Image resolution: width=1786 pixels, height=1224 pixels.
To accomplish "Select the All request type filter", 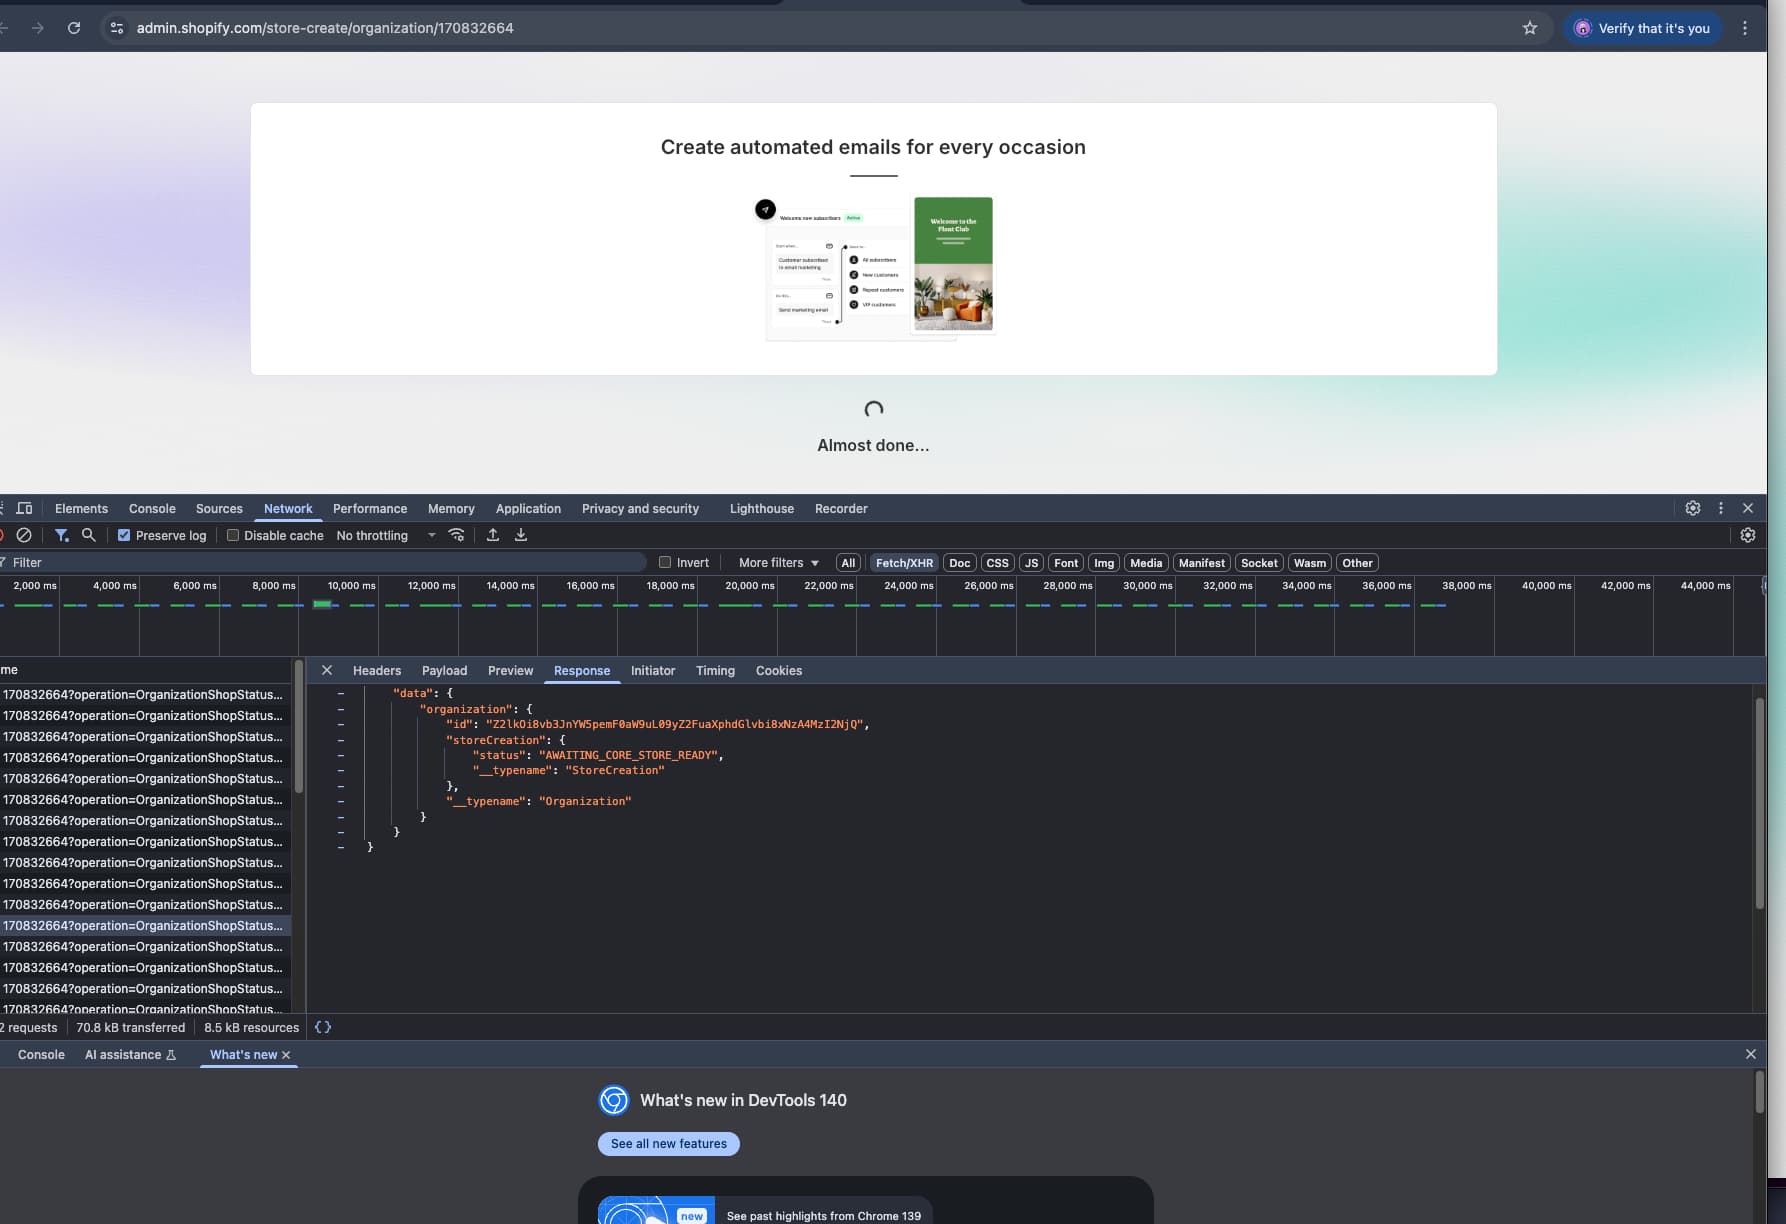I will pyautogui.click(x=848, y=563).
